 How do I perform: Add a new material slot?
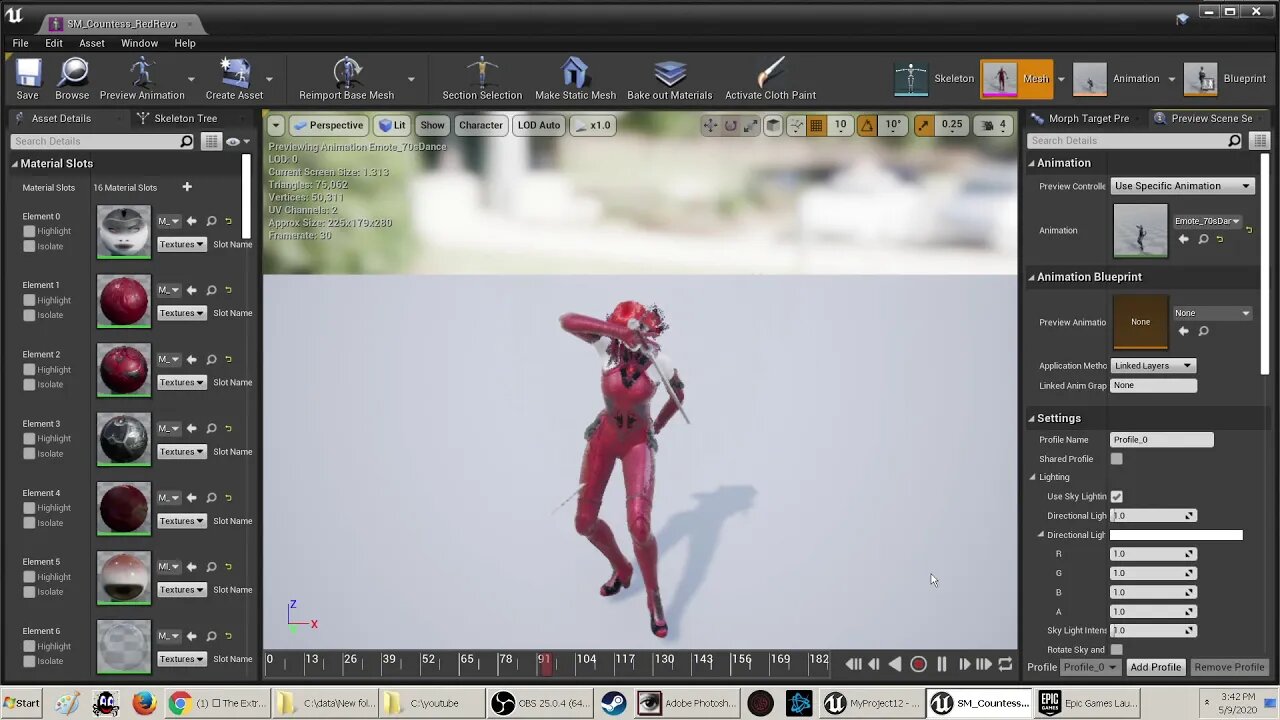pos(186,187)
